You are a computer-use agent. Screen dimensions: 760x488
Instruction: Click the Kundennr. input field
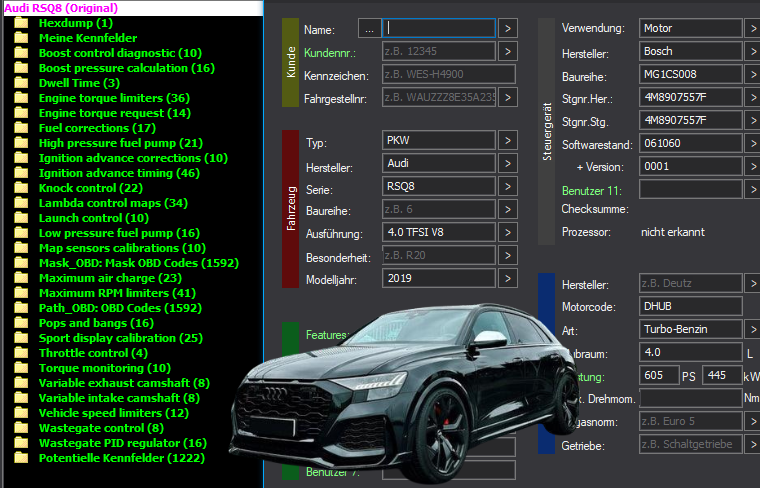coord(439,51)
